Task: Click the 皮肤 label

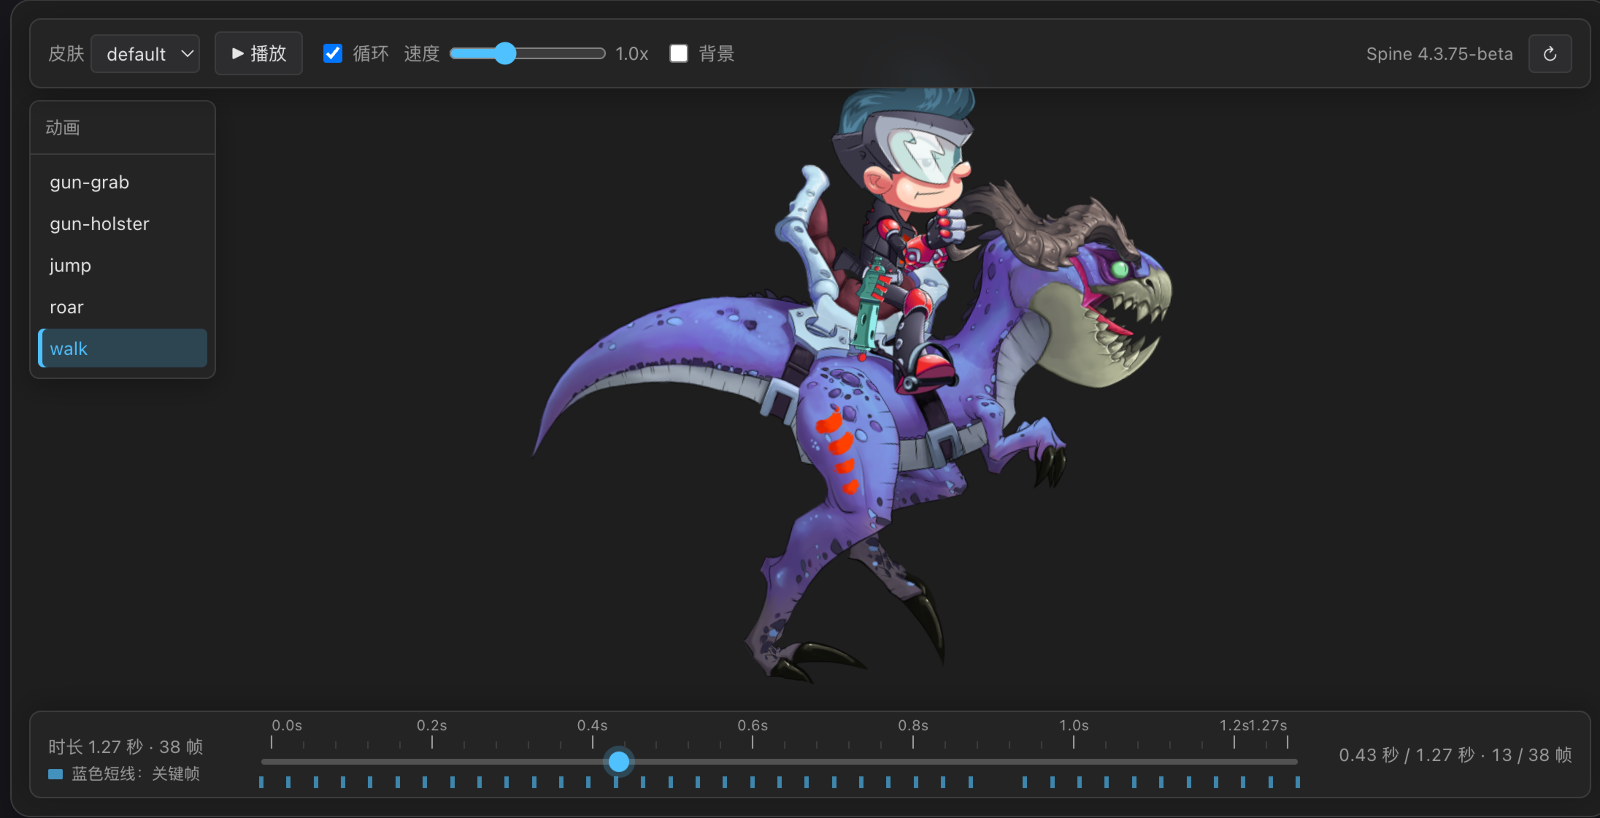Action: point(66,54)
